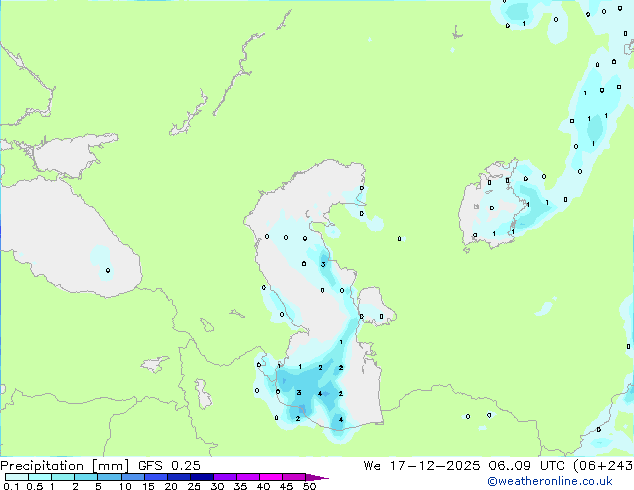The height and width of the screenshot is (490, 634).
Task: Click the 5–10 mm legend color swatch
Action: coord(109,477)
